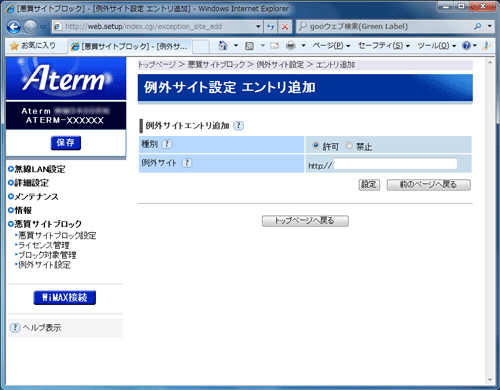Click the 設定 apply button

tap(369, 185)
